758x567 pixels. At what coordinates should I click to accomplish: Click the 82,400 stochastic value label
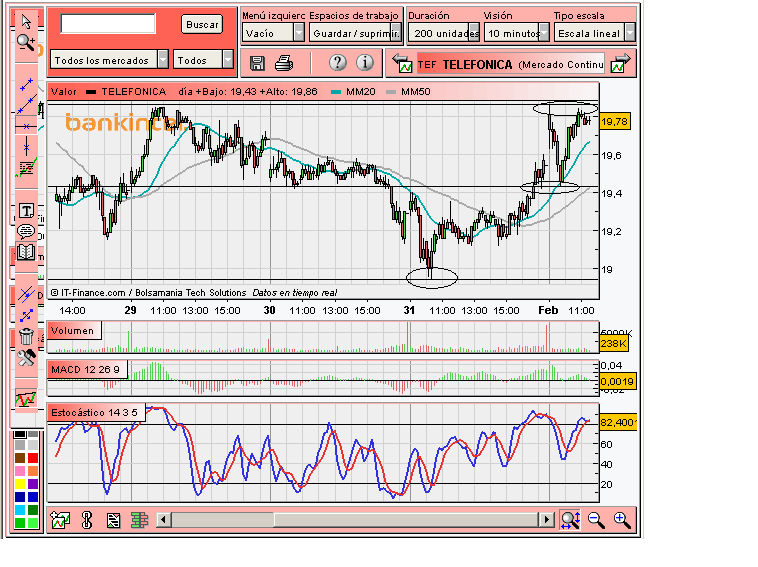pyautogui.click(x=617, y=422)
